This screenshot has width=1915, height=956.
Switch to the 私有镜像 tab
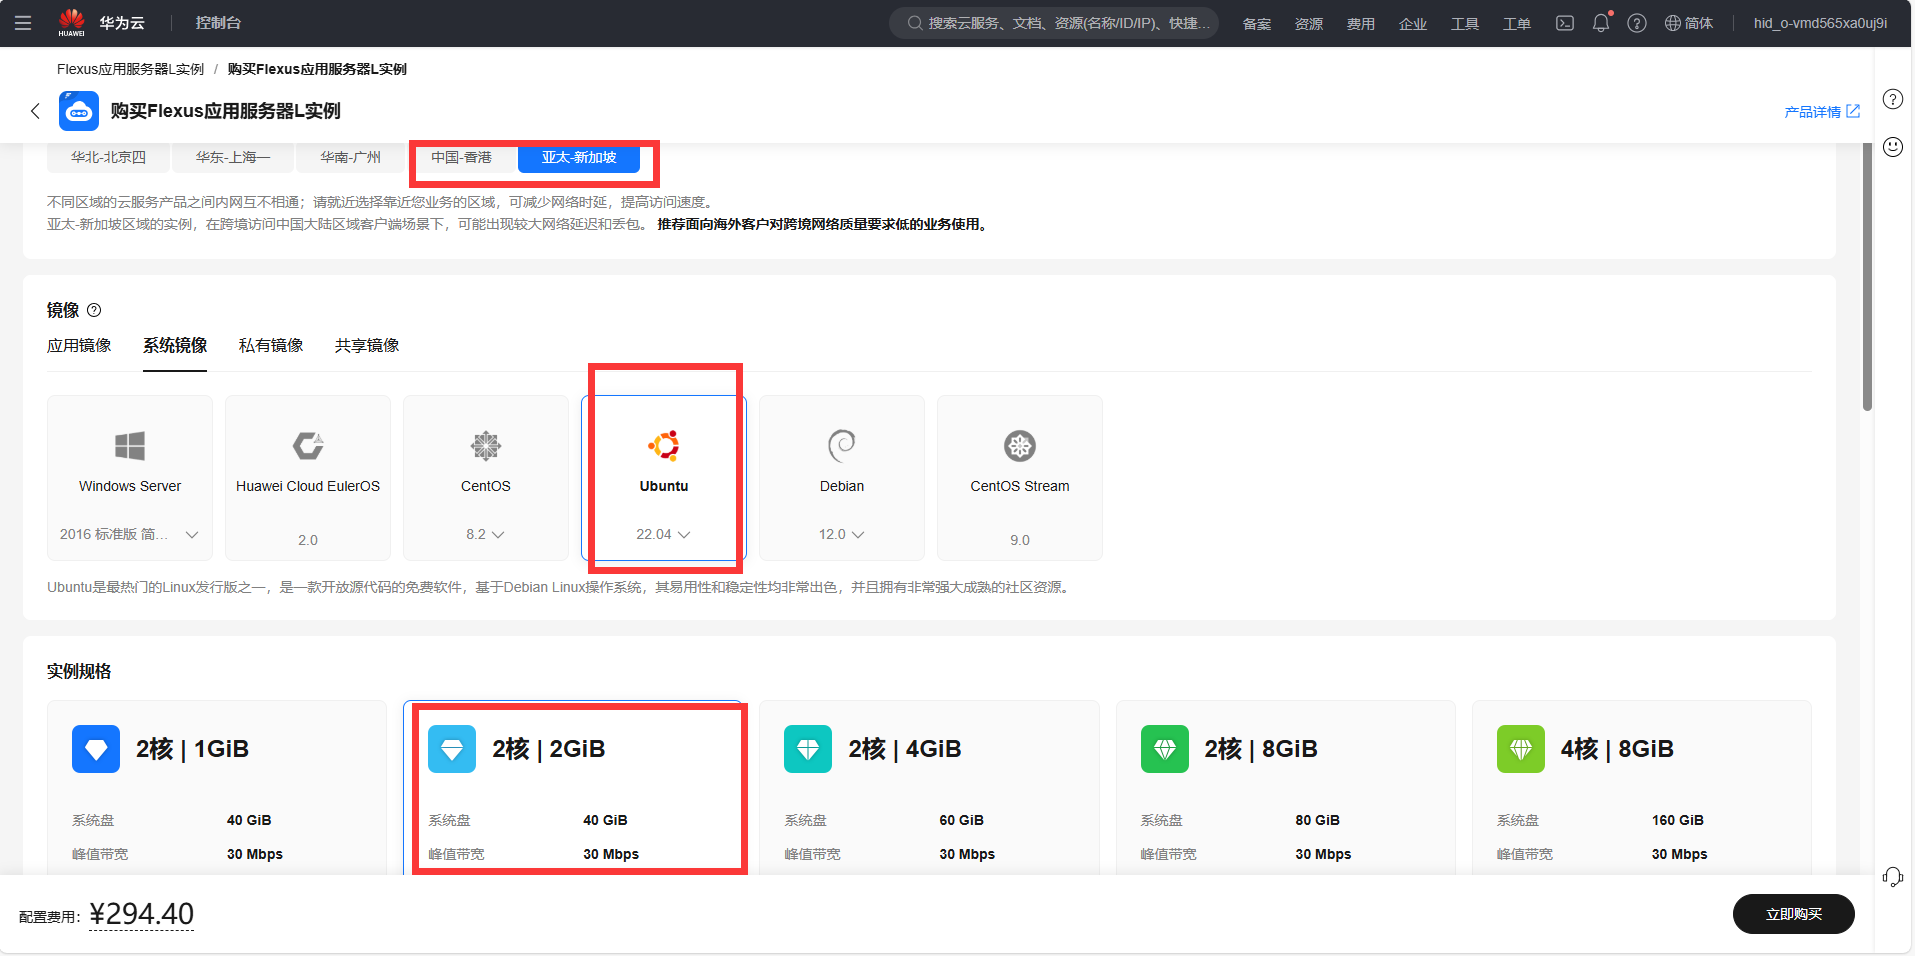(271, 345)
